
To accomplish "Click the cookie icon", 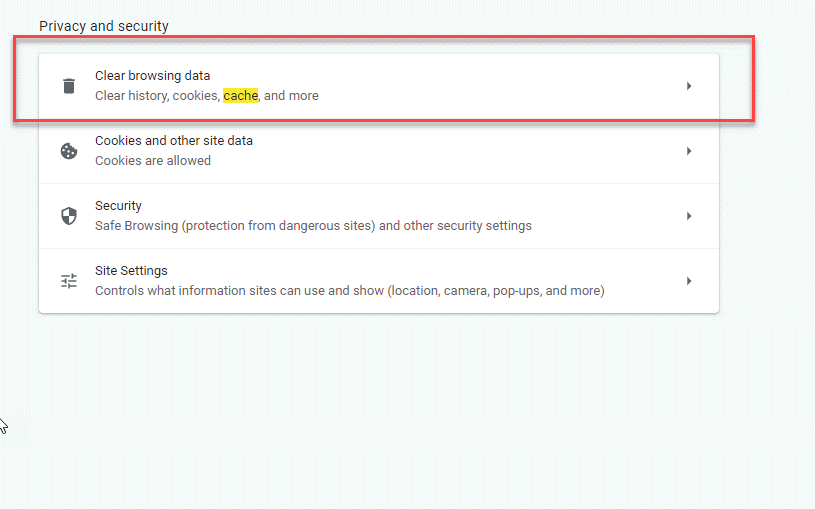I will (x=69, y=151).
